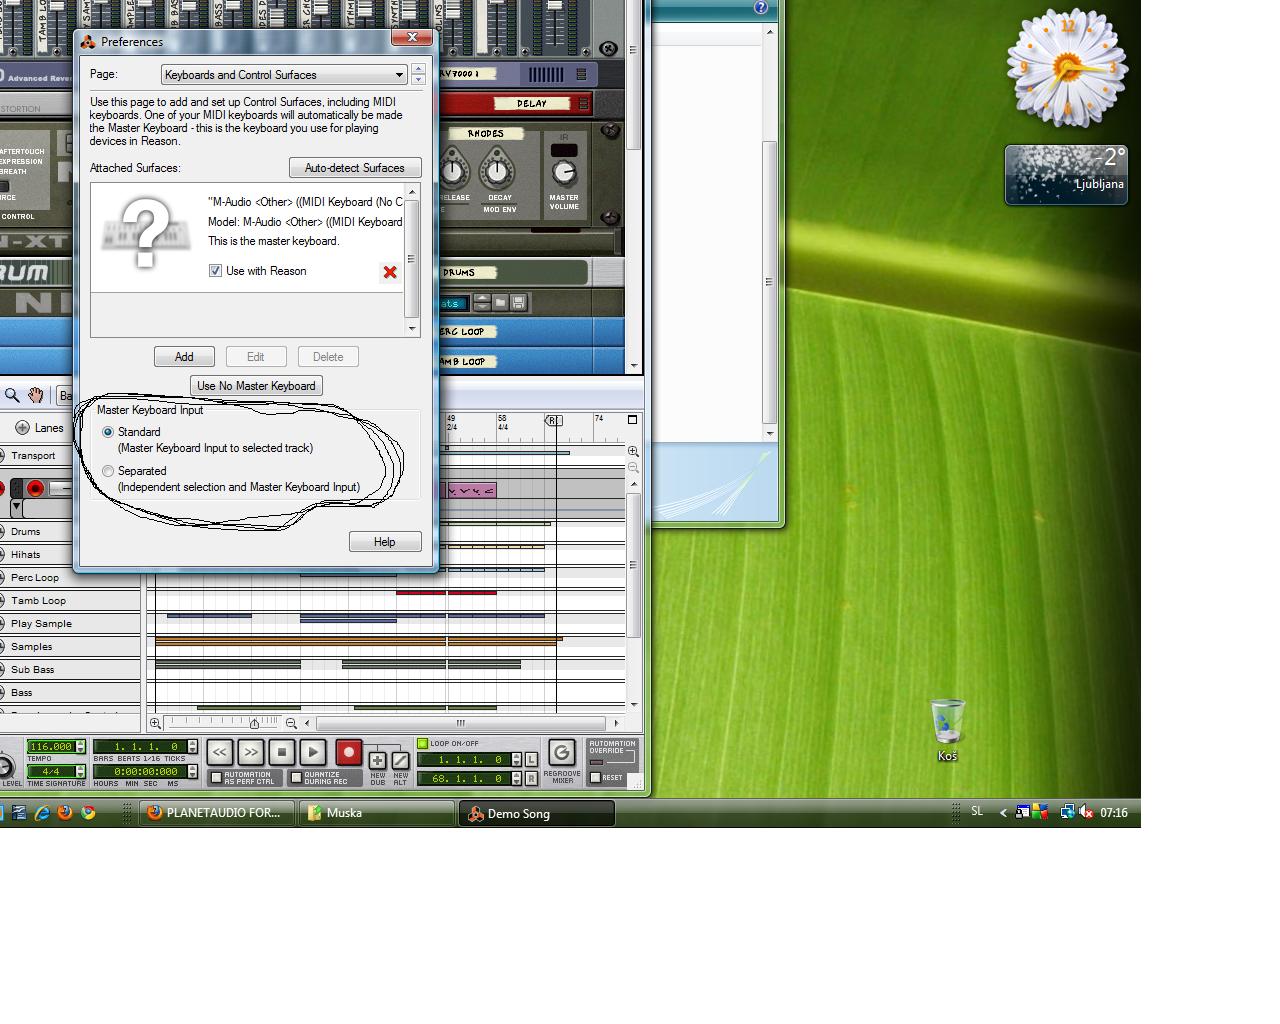1280x1024 pixels.
Task: Click the Use No Master Keyboard button
Action: 256,386
